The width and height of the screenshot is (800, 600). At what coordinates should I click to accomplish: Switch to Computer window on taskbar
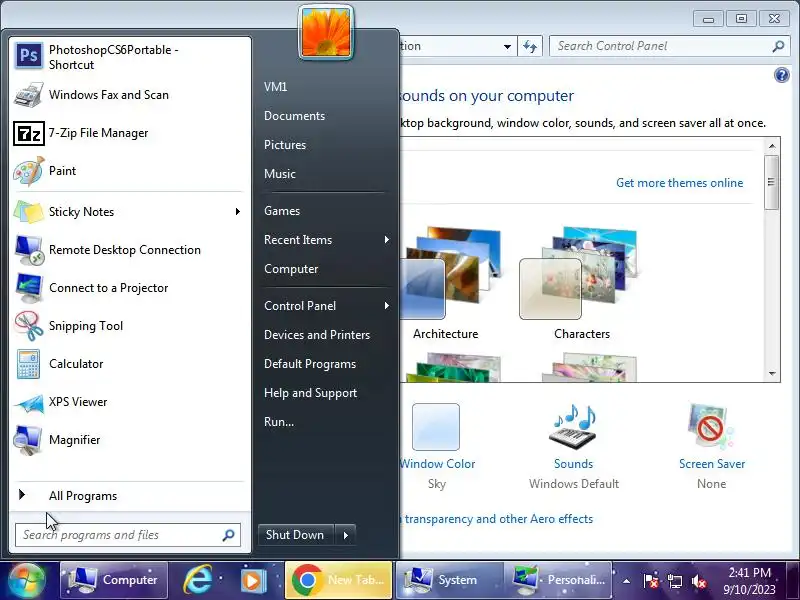(114, 580)
